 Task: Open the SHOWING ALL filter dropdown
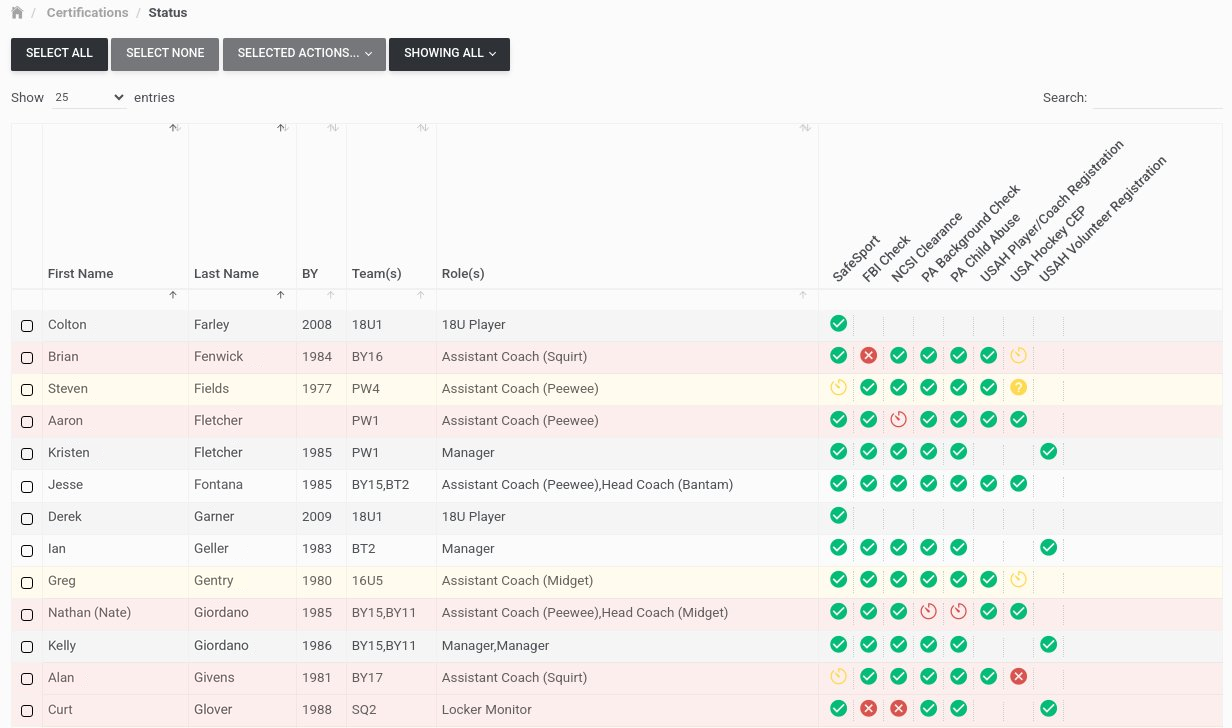pyautogui.click(x=449, y=54)
